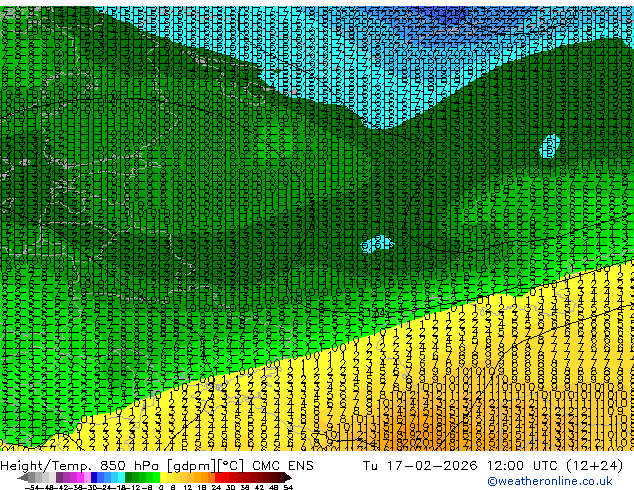Click the '[°C]' unit label
Viewport: 634px width, 490px height.
231,466
